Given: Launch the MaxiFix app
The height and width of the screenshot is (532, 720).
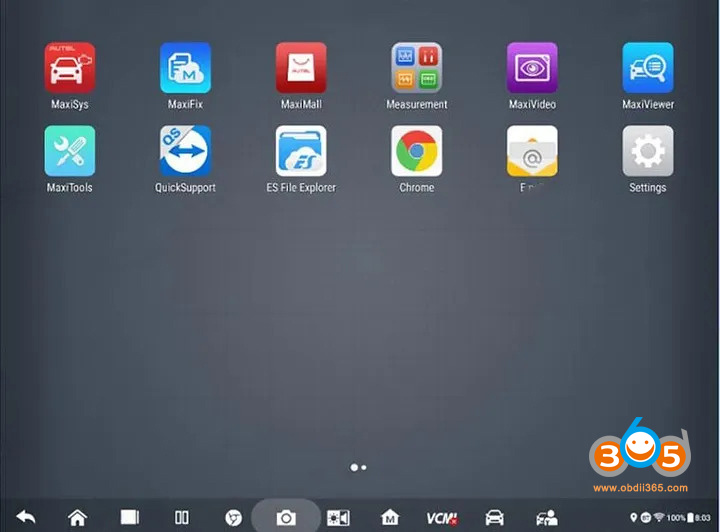Looking at the screenshot, I should [186, 68].
